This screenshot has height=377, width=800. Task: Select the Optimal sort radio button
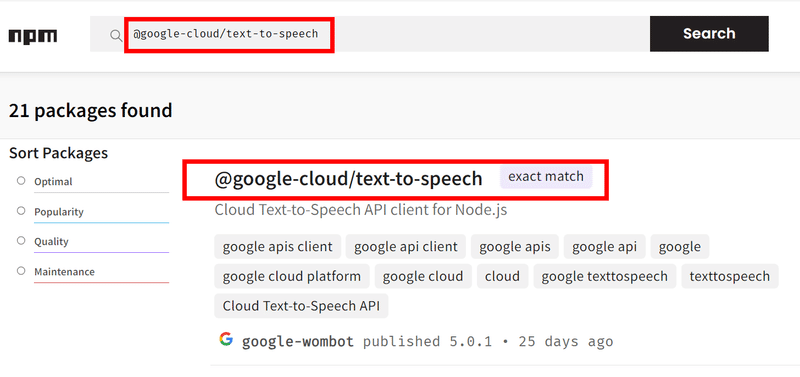[x=21, y=181]
